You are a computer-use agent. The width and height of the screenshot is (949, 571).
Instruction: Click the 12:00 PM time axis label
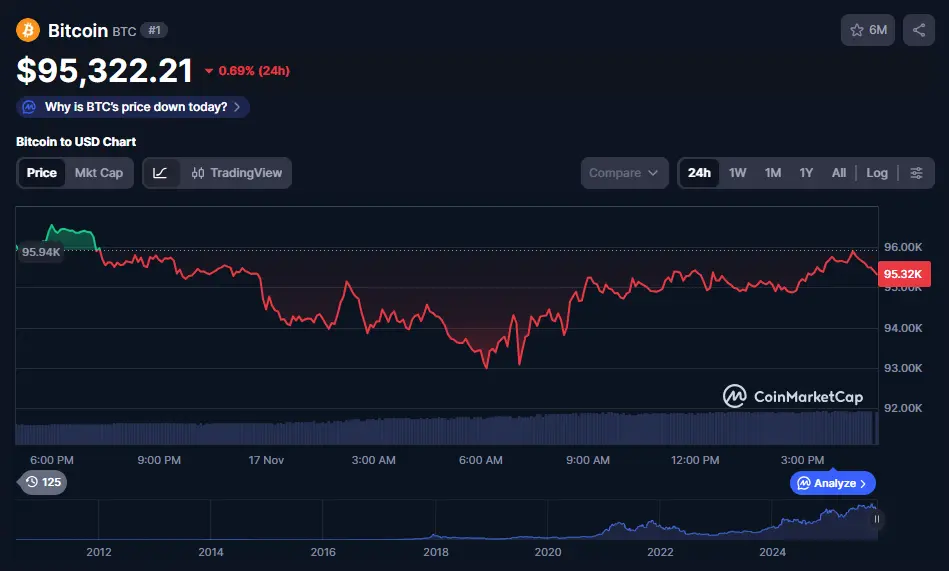click(695, 460)
